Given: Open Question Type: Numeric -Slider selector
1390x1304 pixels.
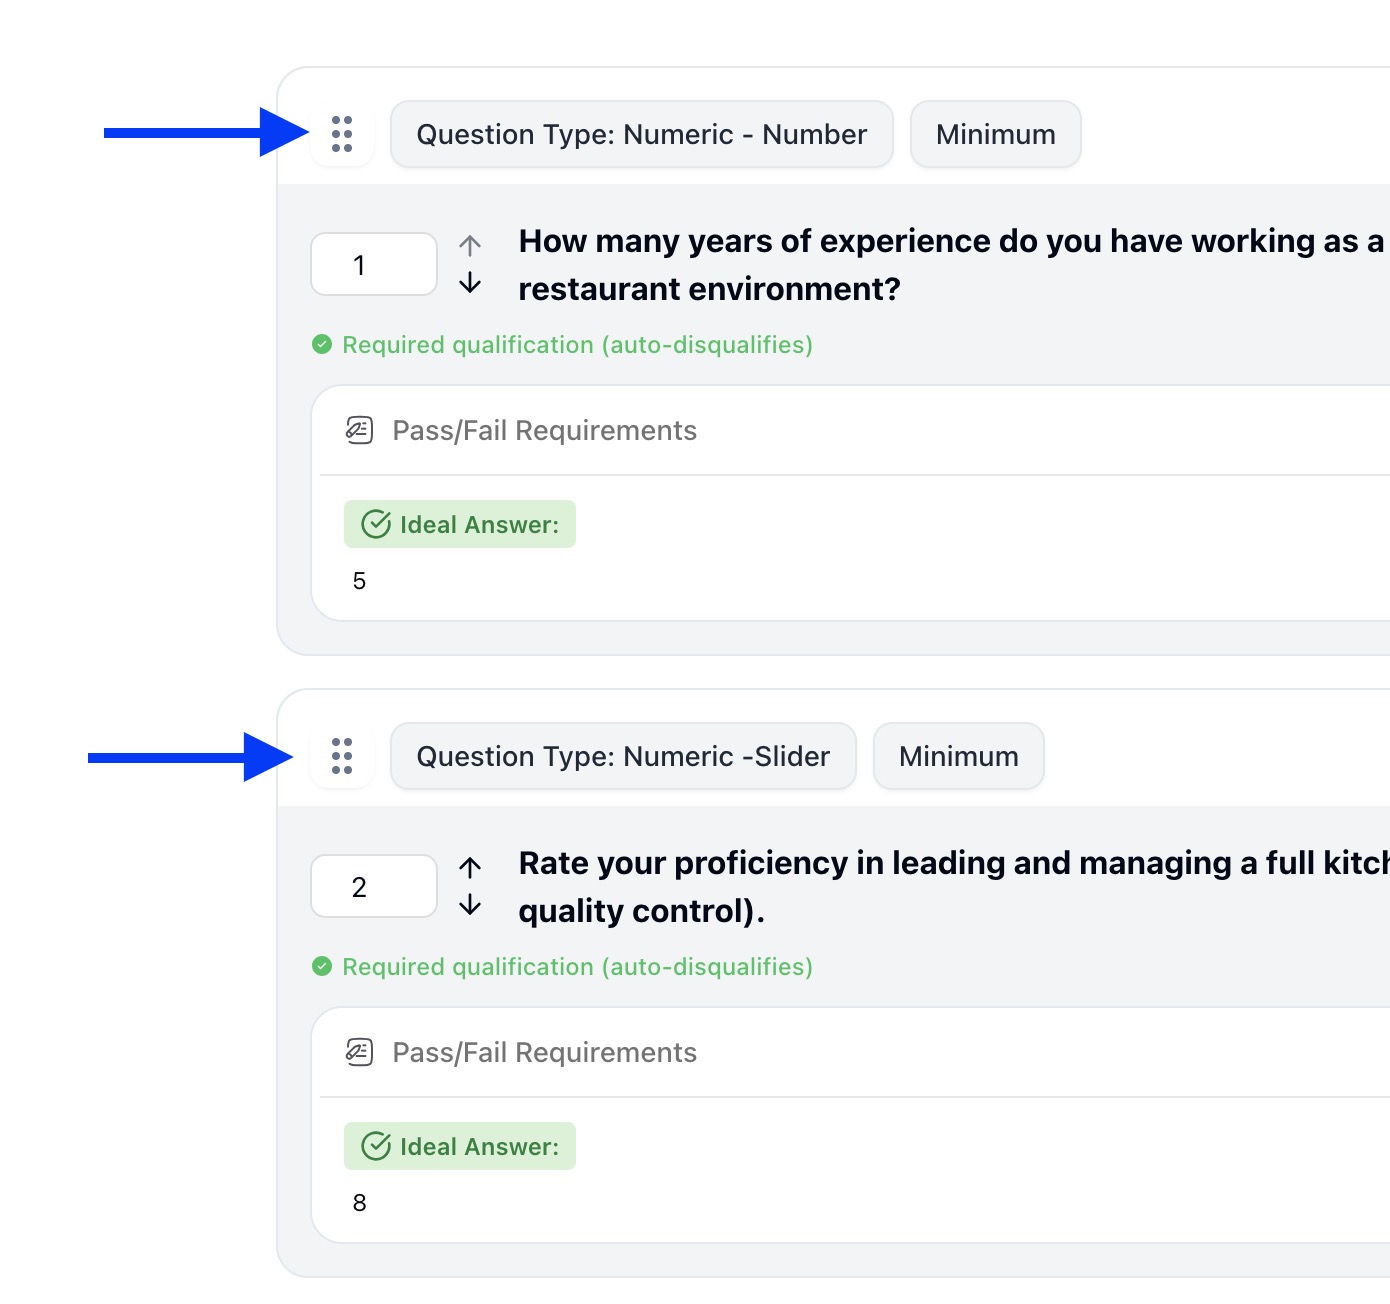Looking at the screenshot, I should 623,756.
